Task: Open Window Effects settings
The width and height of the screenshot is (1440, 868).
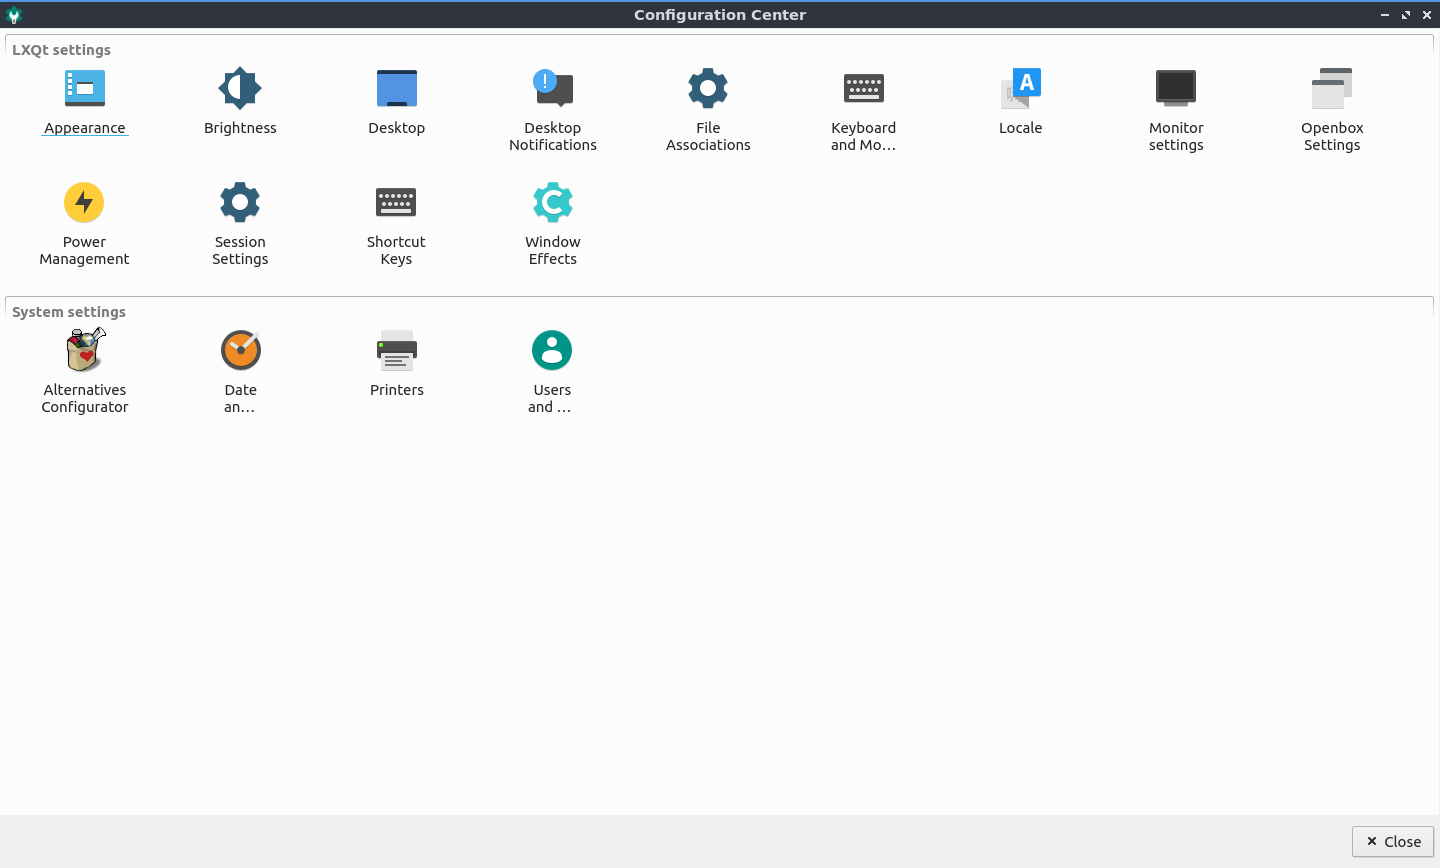Action: 553,203
